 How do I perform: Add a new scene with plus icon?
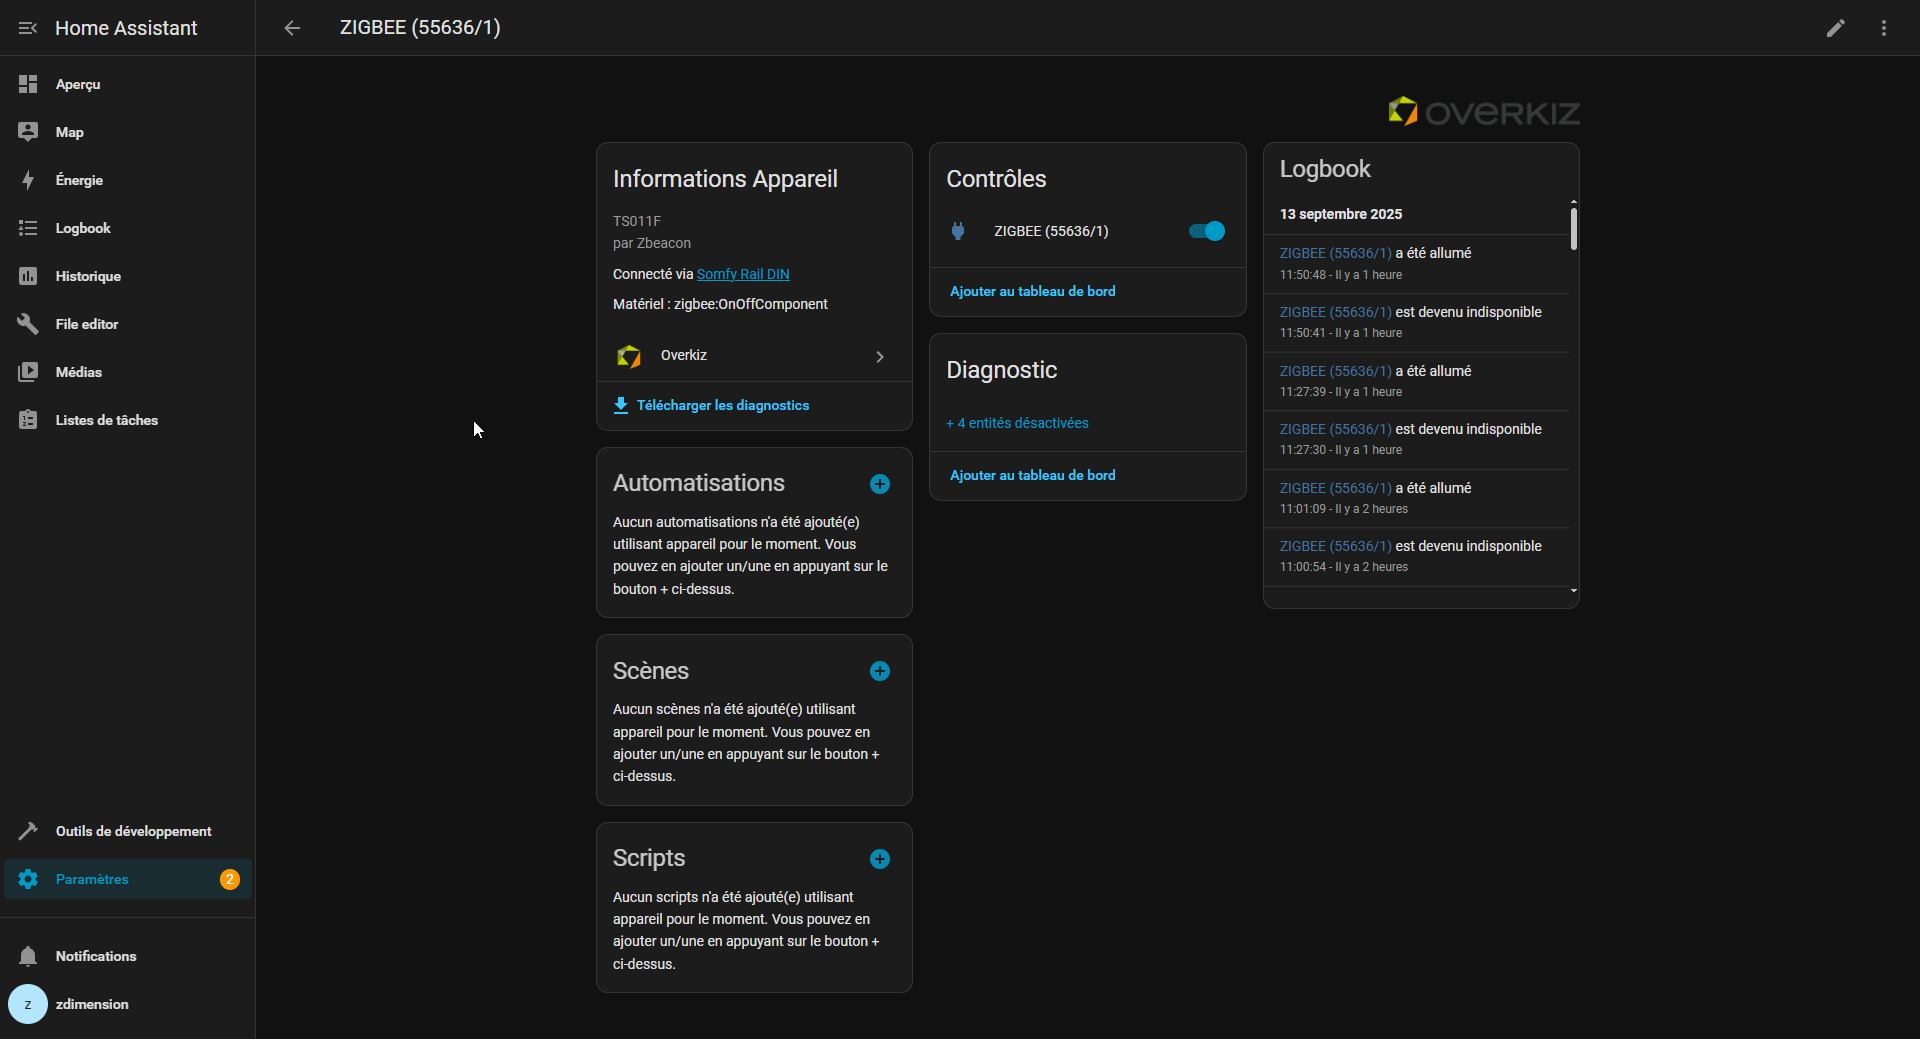(879, 671)
